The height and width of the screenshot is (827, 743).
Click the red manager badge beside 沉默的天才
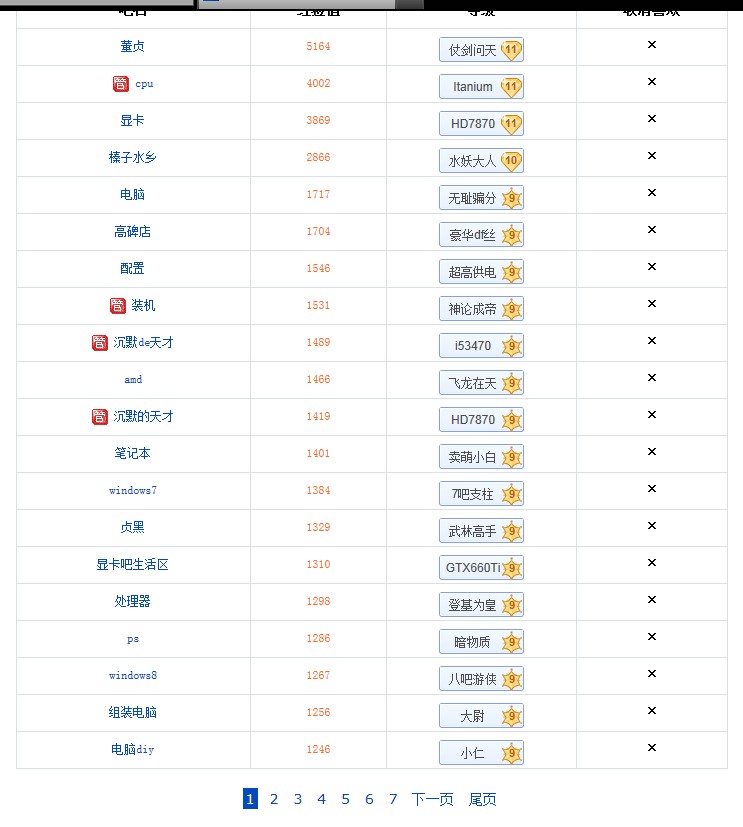[100, 417]
